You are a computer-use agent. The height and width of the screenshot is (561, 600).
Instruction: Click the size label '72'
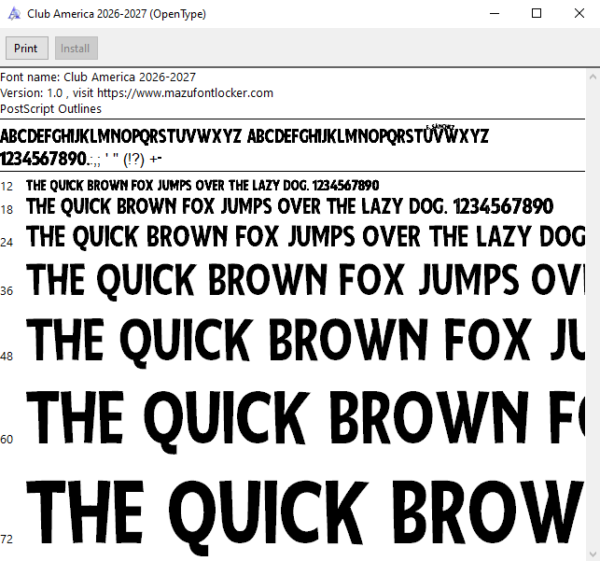(7, 539)
